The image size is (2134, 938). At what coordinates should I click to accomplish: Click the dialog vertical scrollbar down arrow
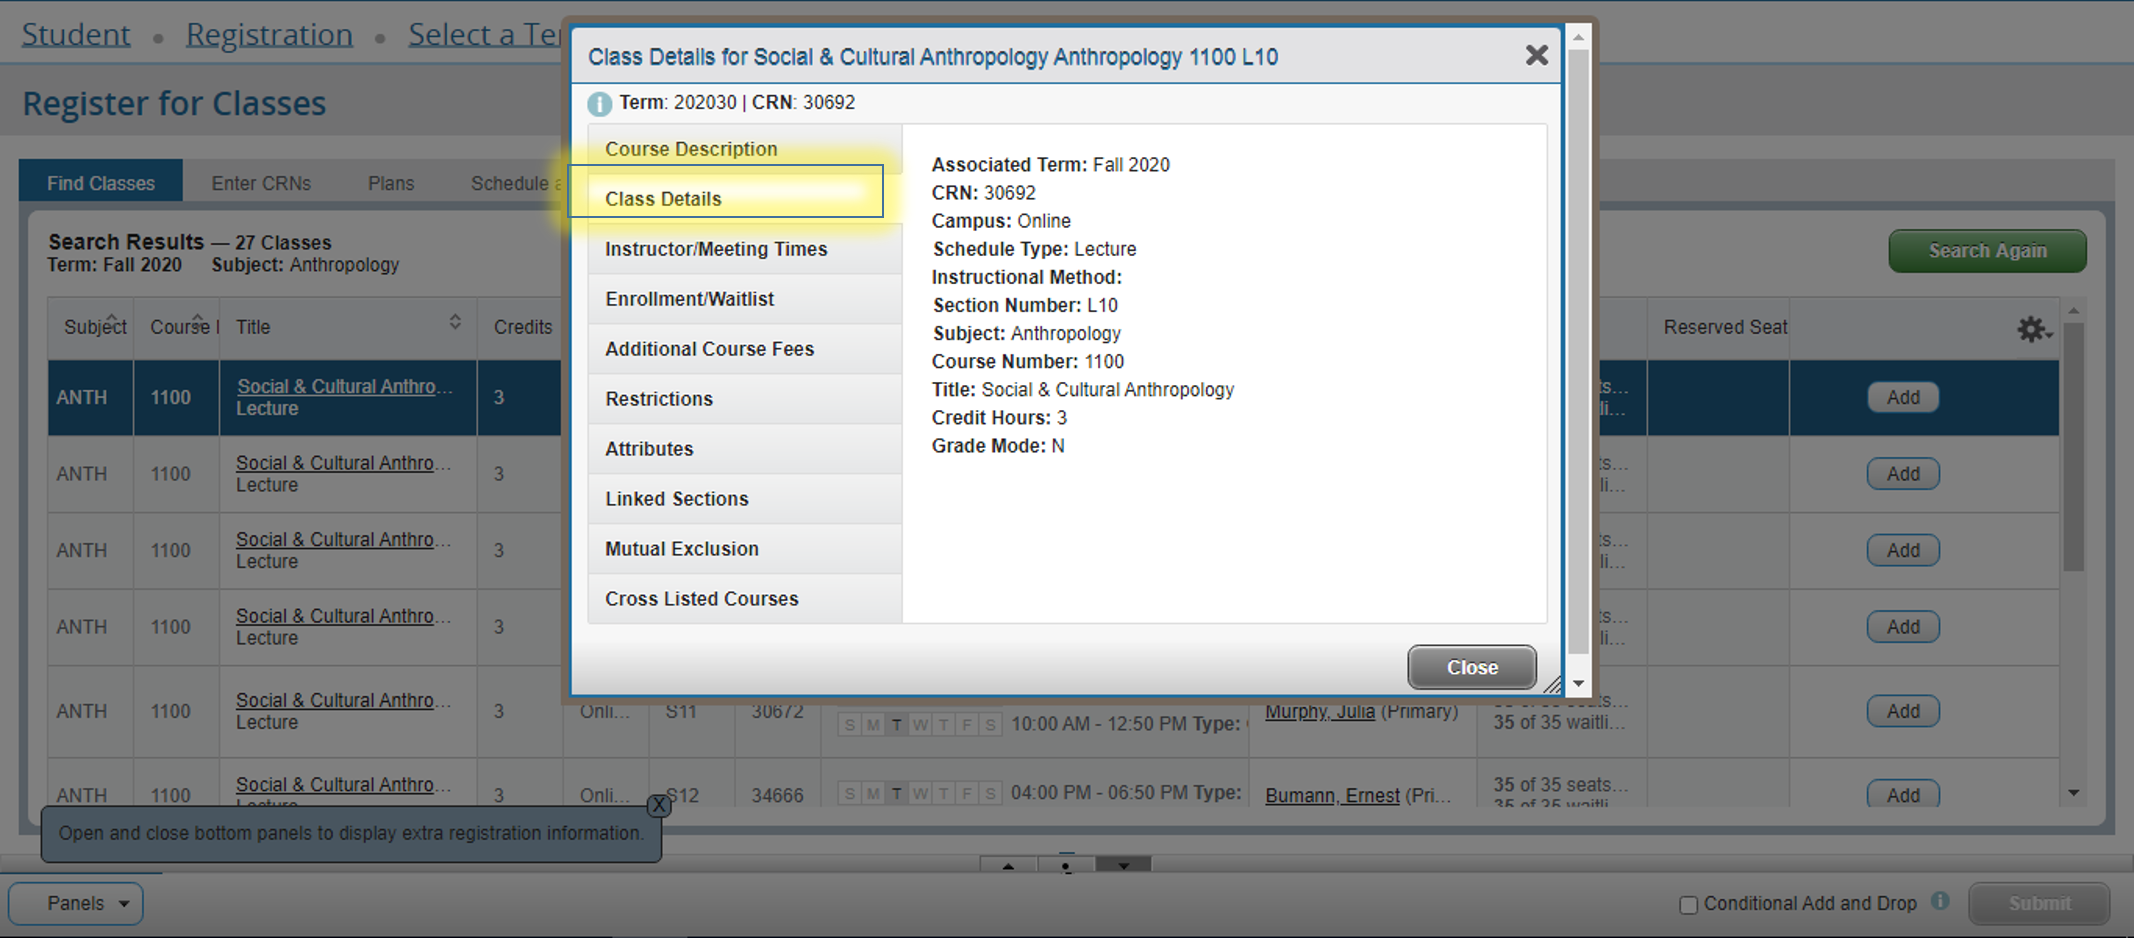pos(1578,684)
